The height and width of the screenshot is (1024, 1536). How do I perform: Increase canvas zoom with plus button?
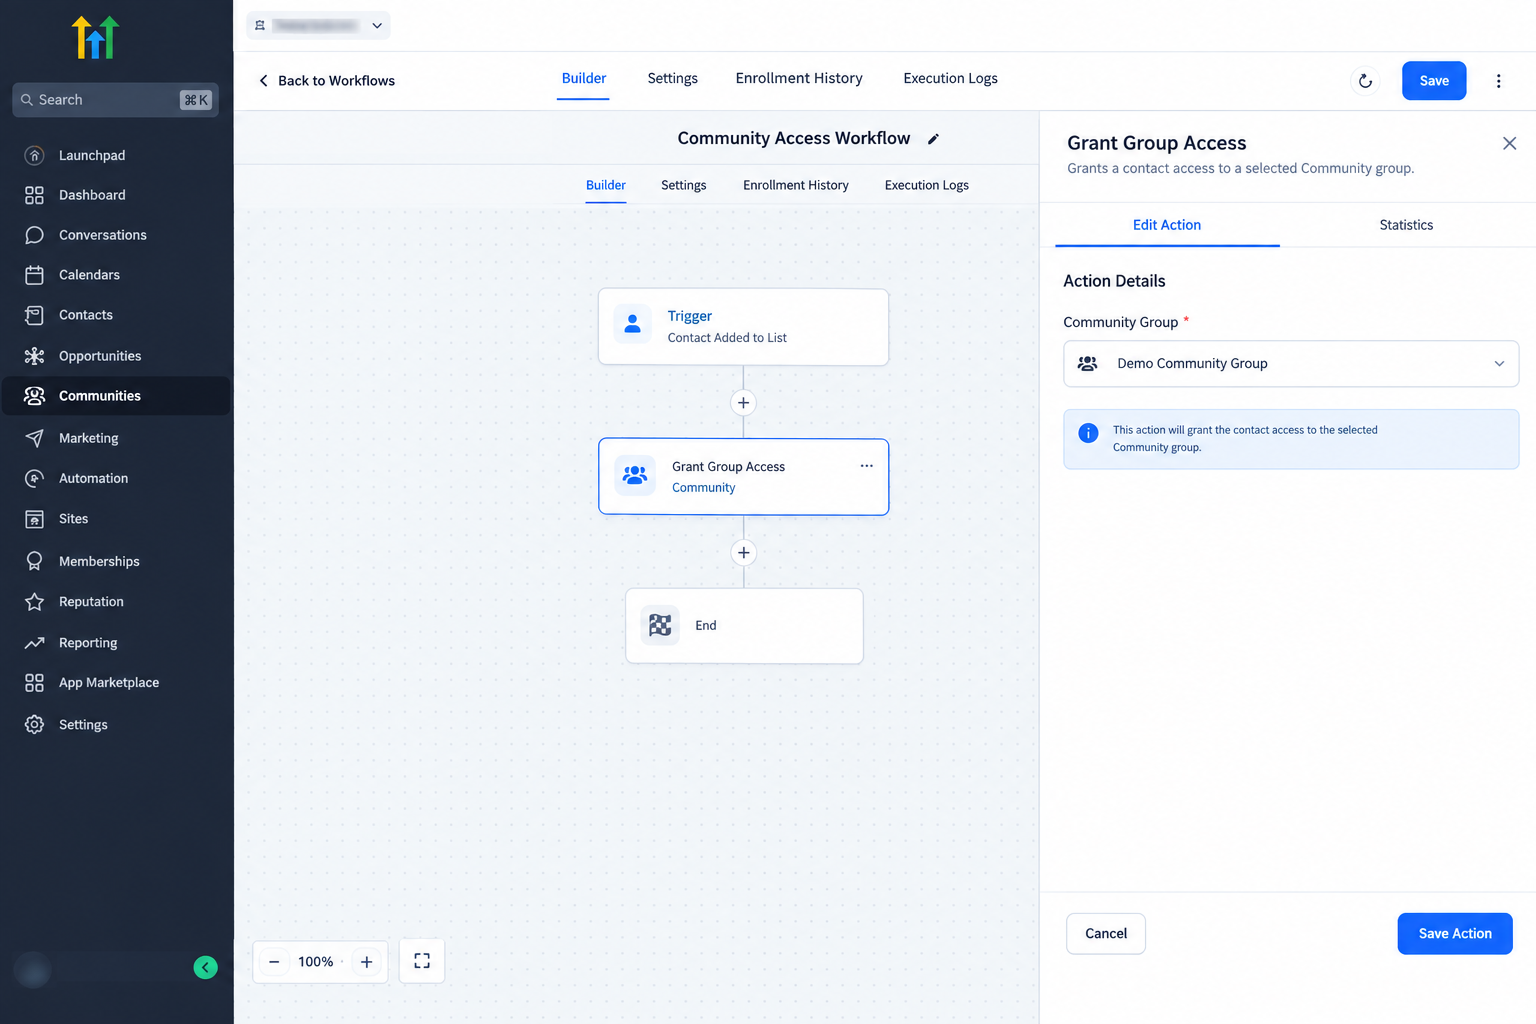[367, 962]
